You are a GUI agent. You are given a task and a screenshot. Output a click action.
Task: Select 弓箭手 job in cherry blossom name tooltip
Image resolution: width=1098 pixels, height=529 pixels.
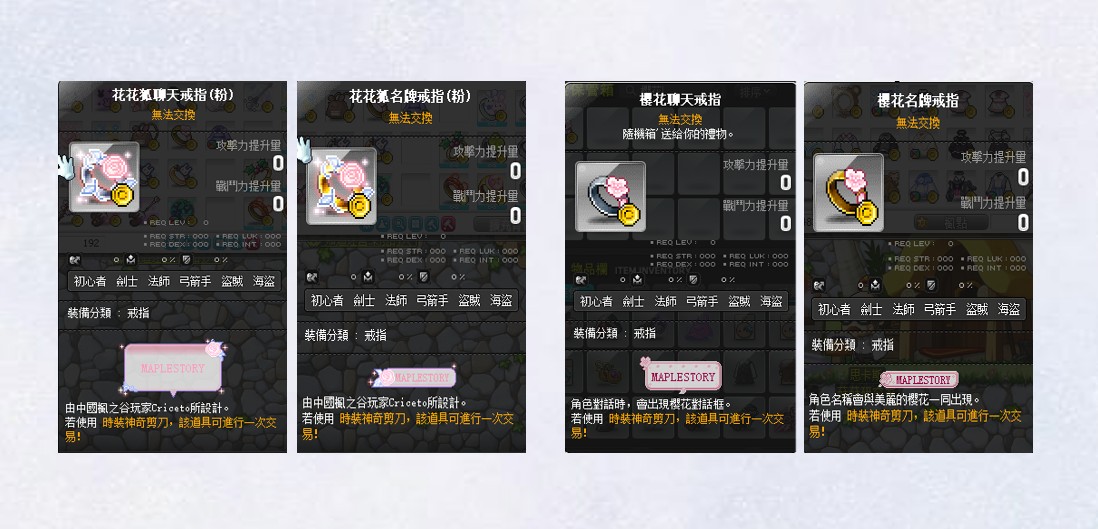coord(939,309)
